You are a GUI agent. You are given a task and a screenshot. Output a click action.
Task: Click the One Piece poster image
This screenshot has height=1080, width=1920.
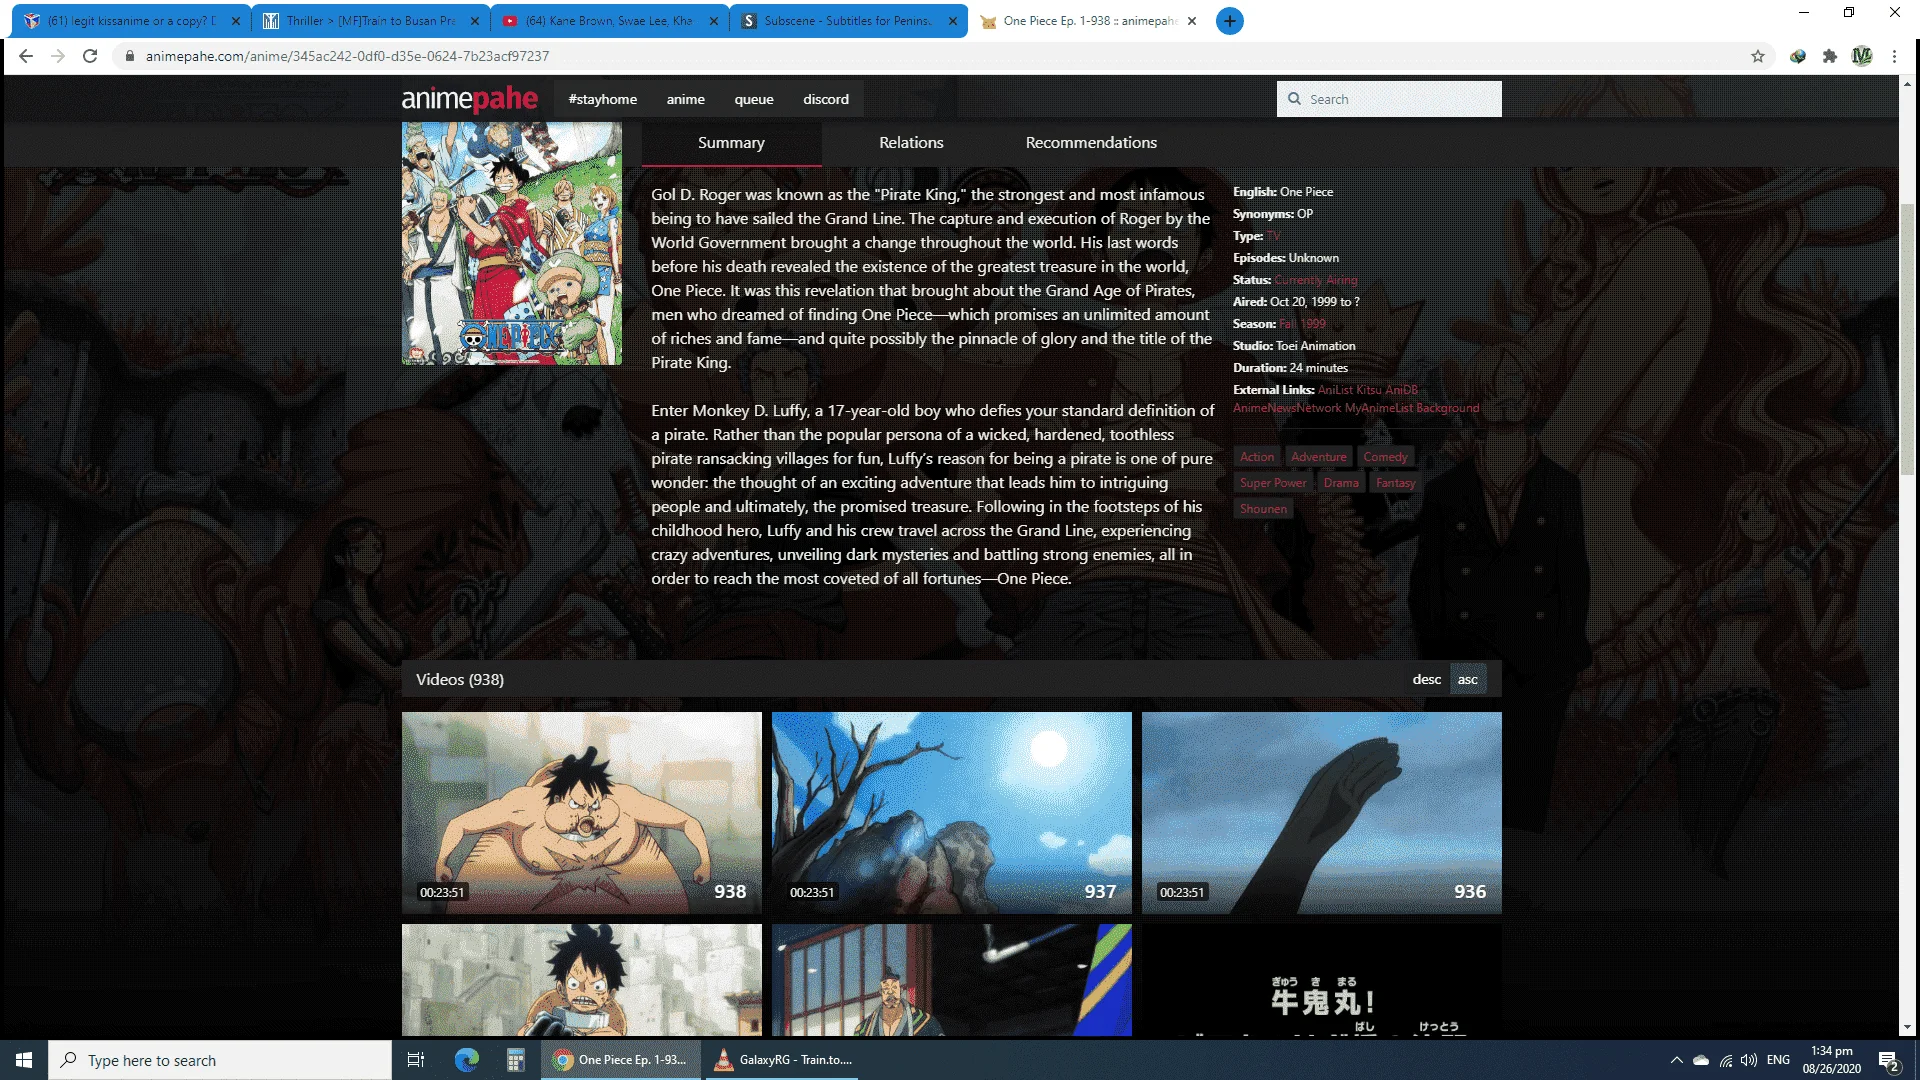coord(512,243)
